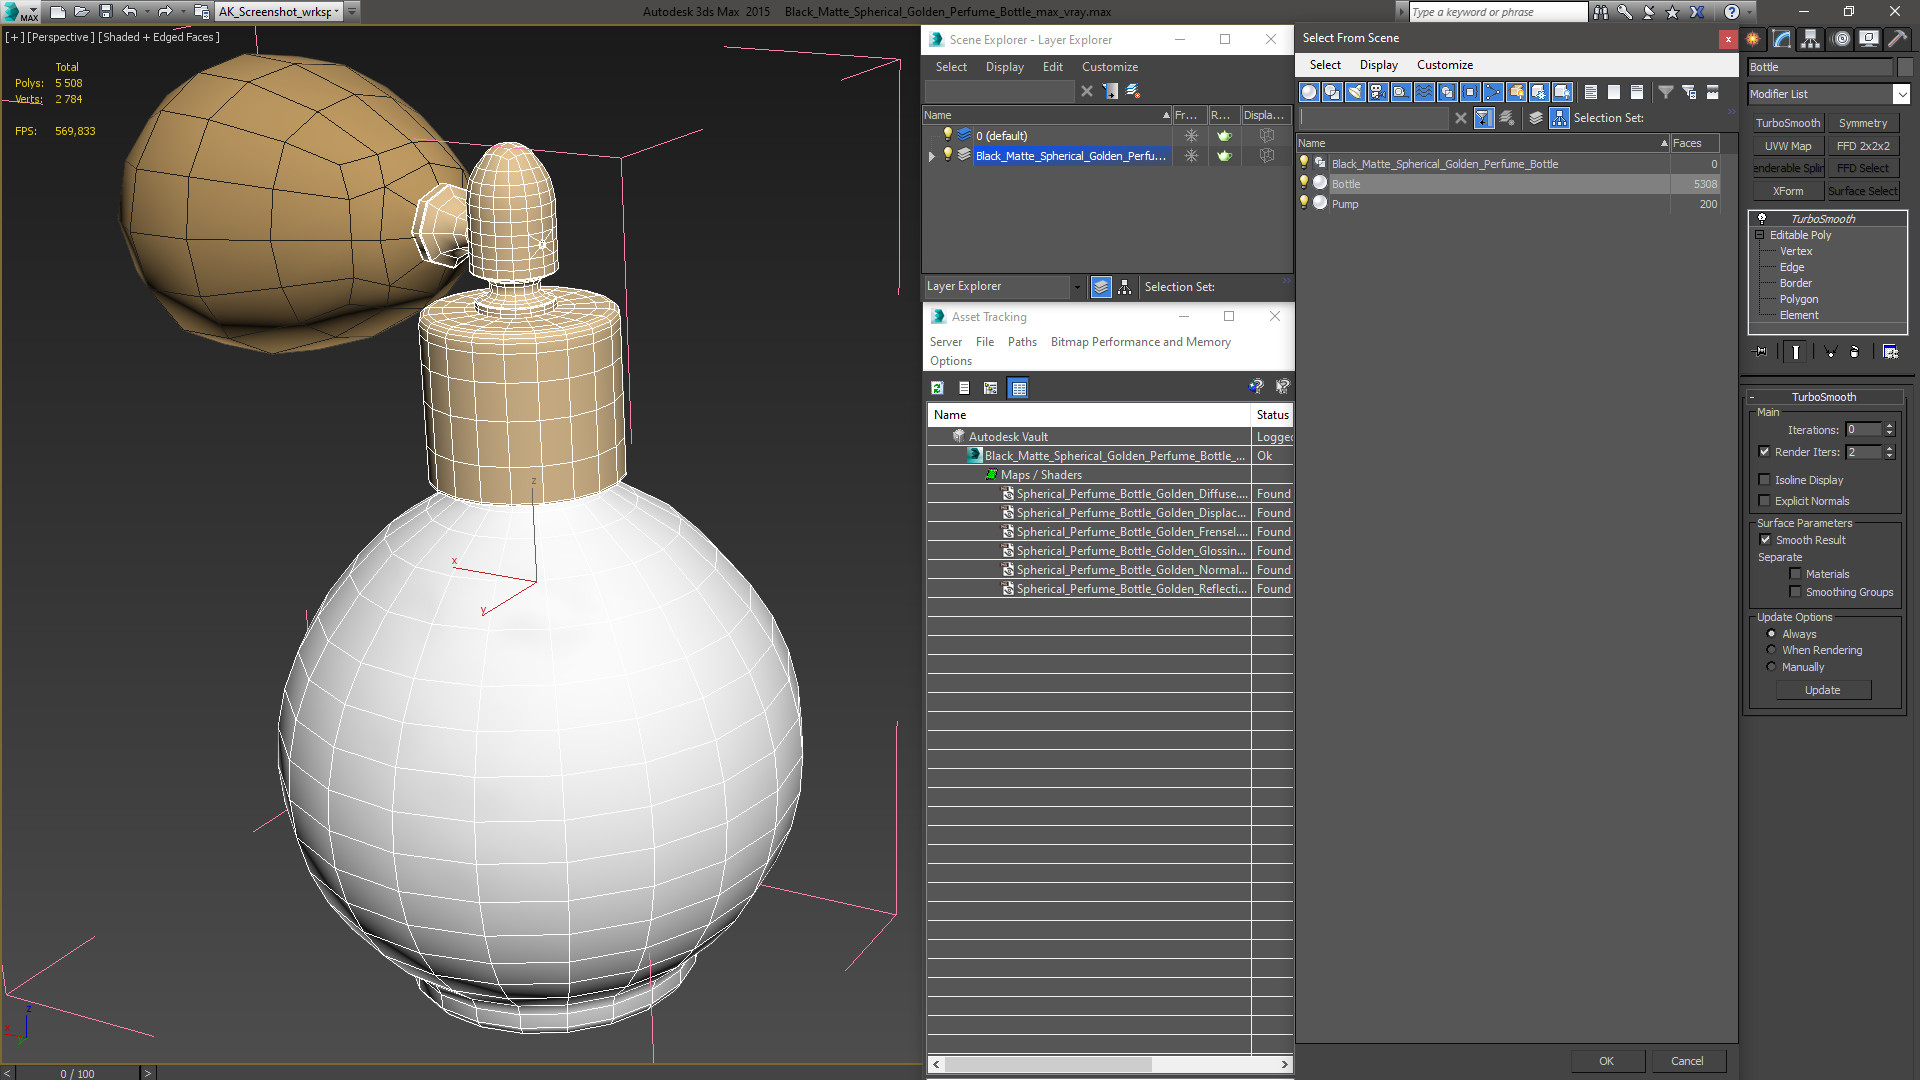Apply the UVW Map modifier button
The height and width of the screenshot is (1080, 1920).
pos(1787,146)
